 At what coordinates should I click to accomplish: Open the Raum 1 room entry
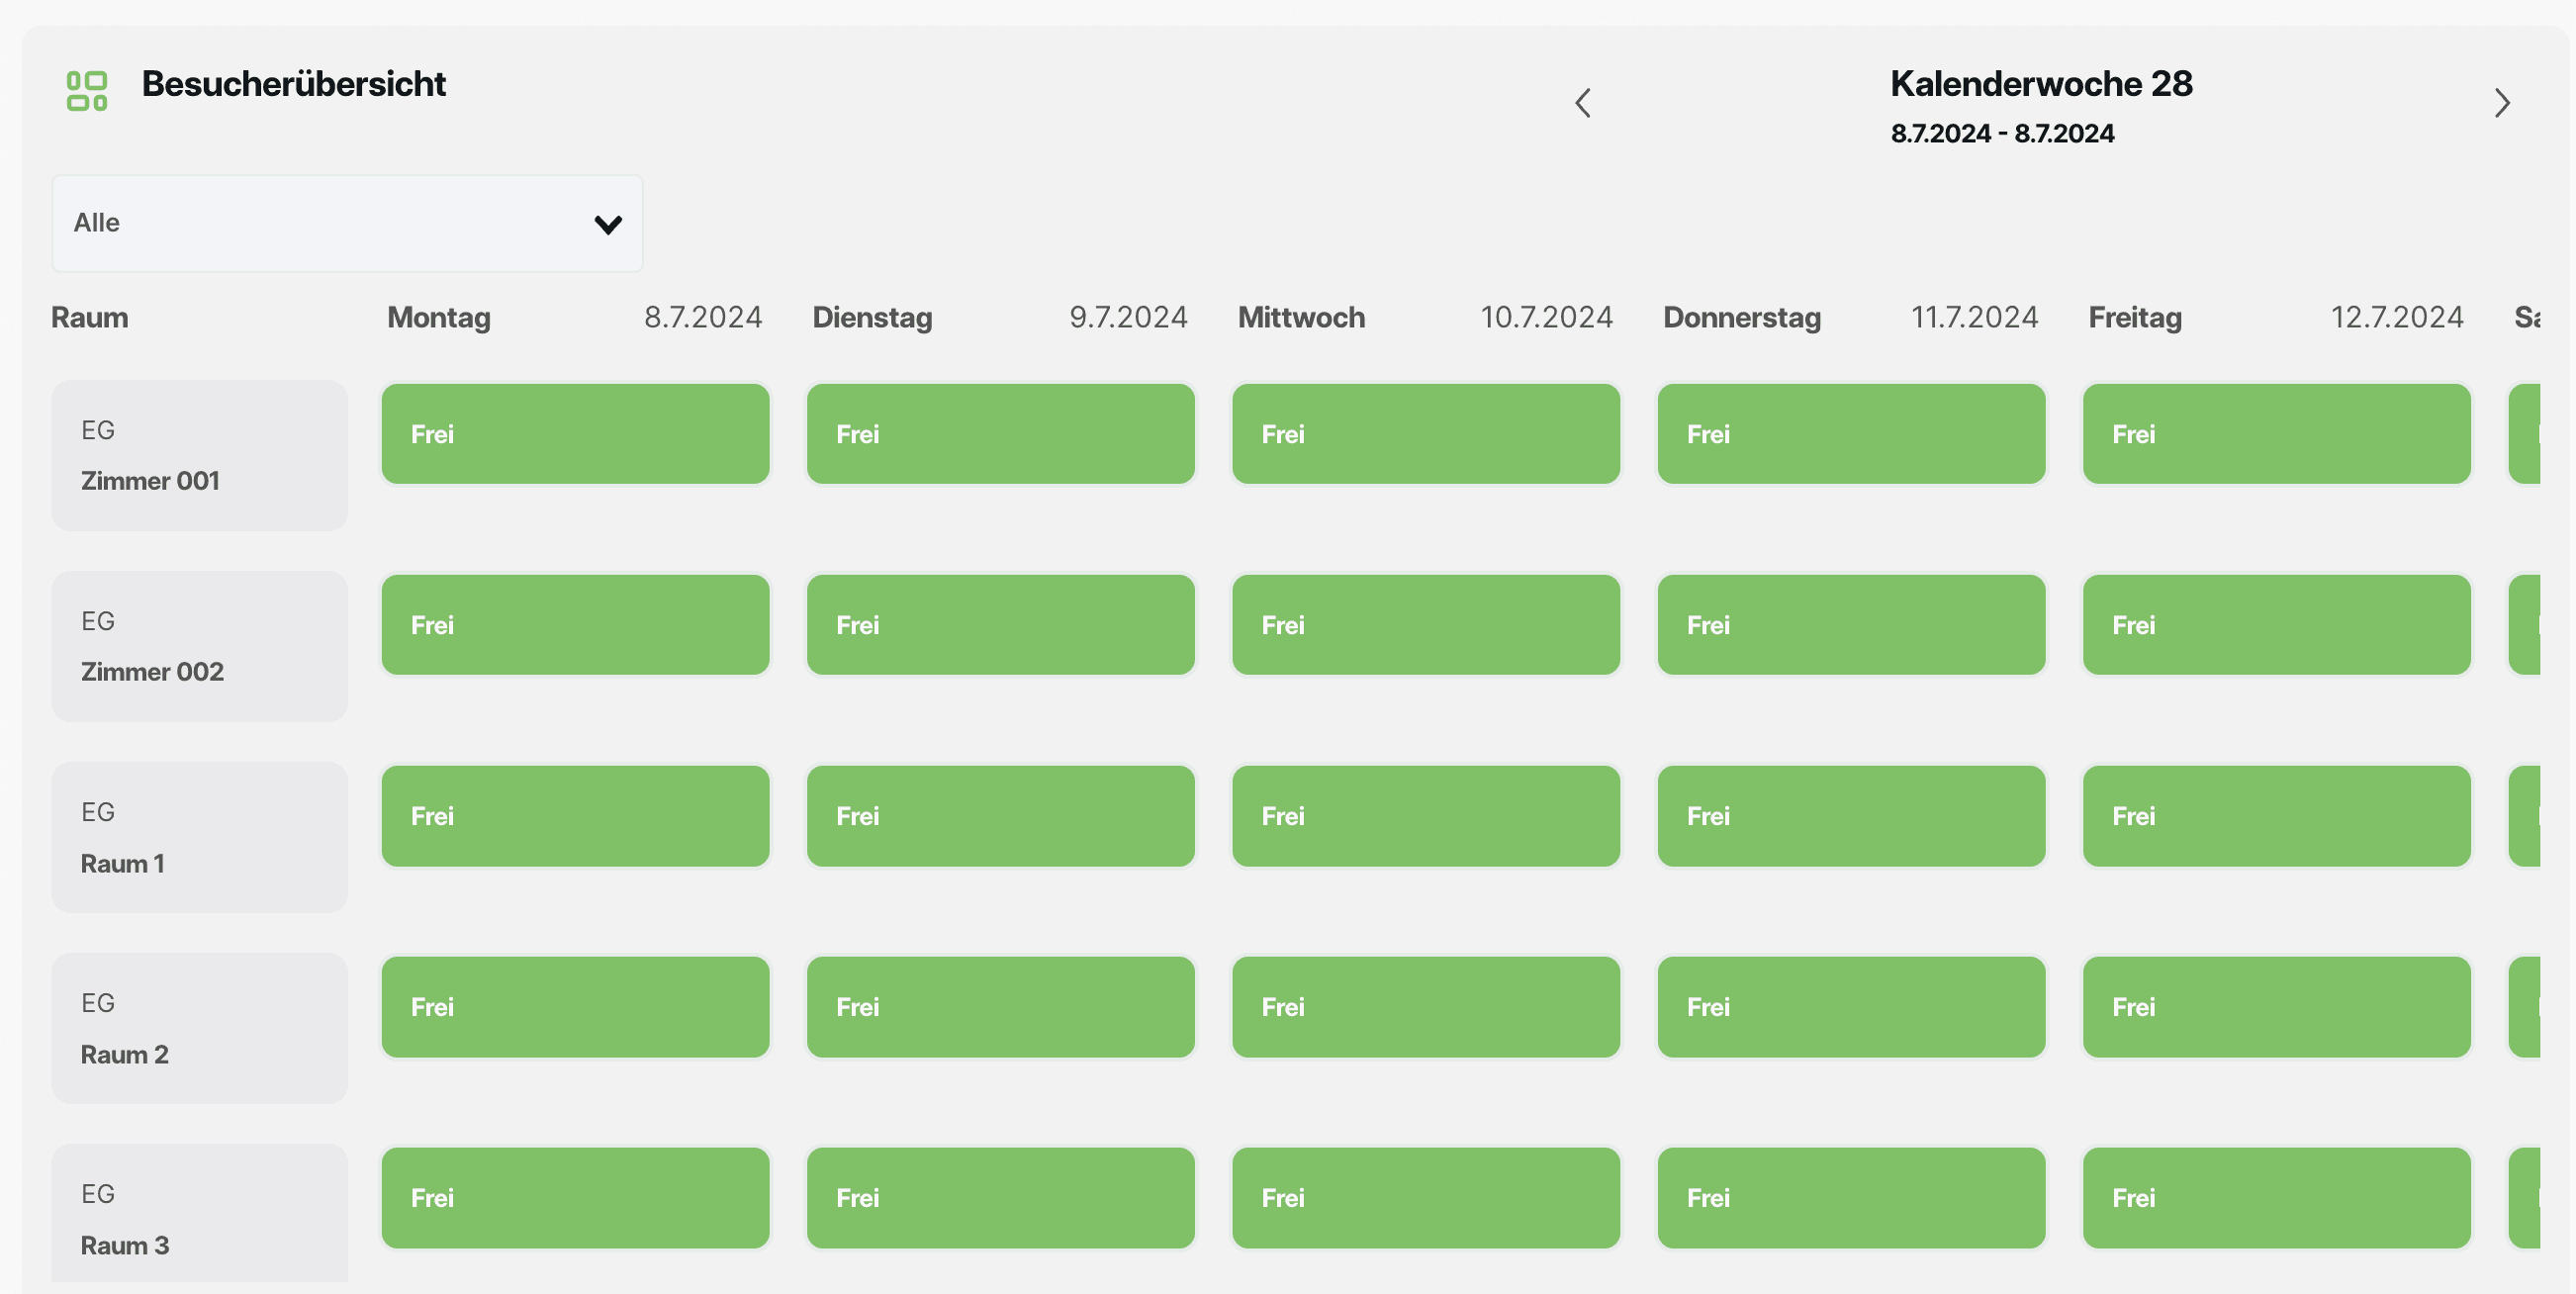click(x=199, y=837)
